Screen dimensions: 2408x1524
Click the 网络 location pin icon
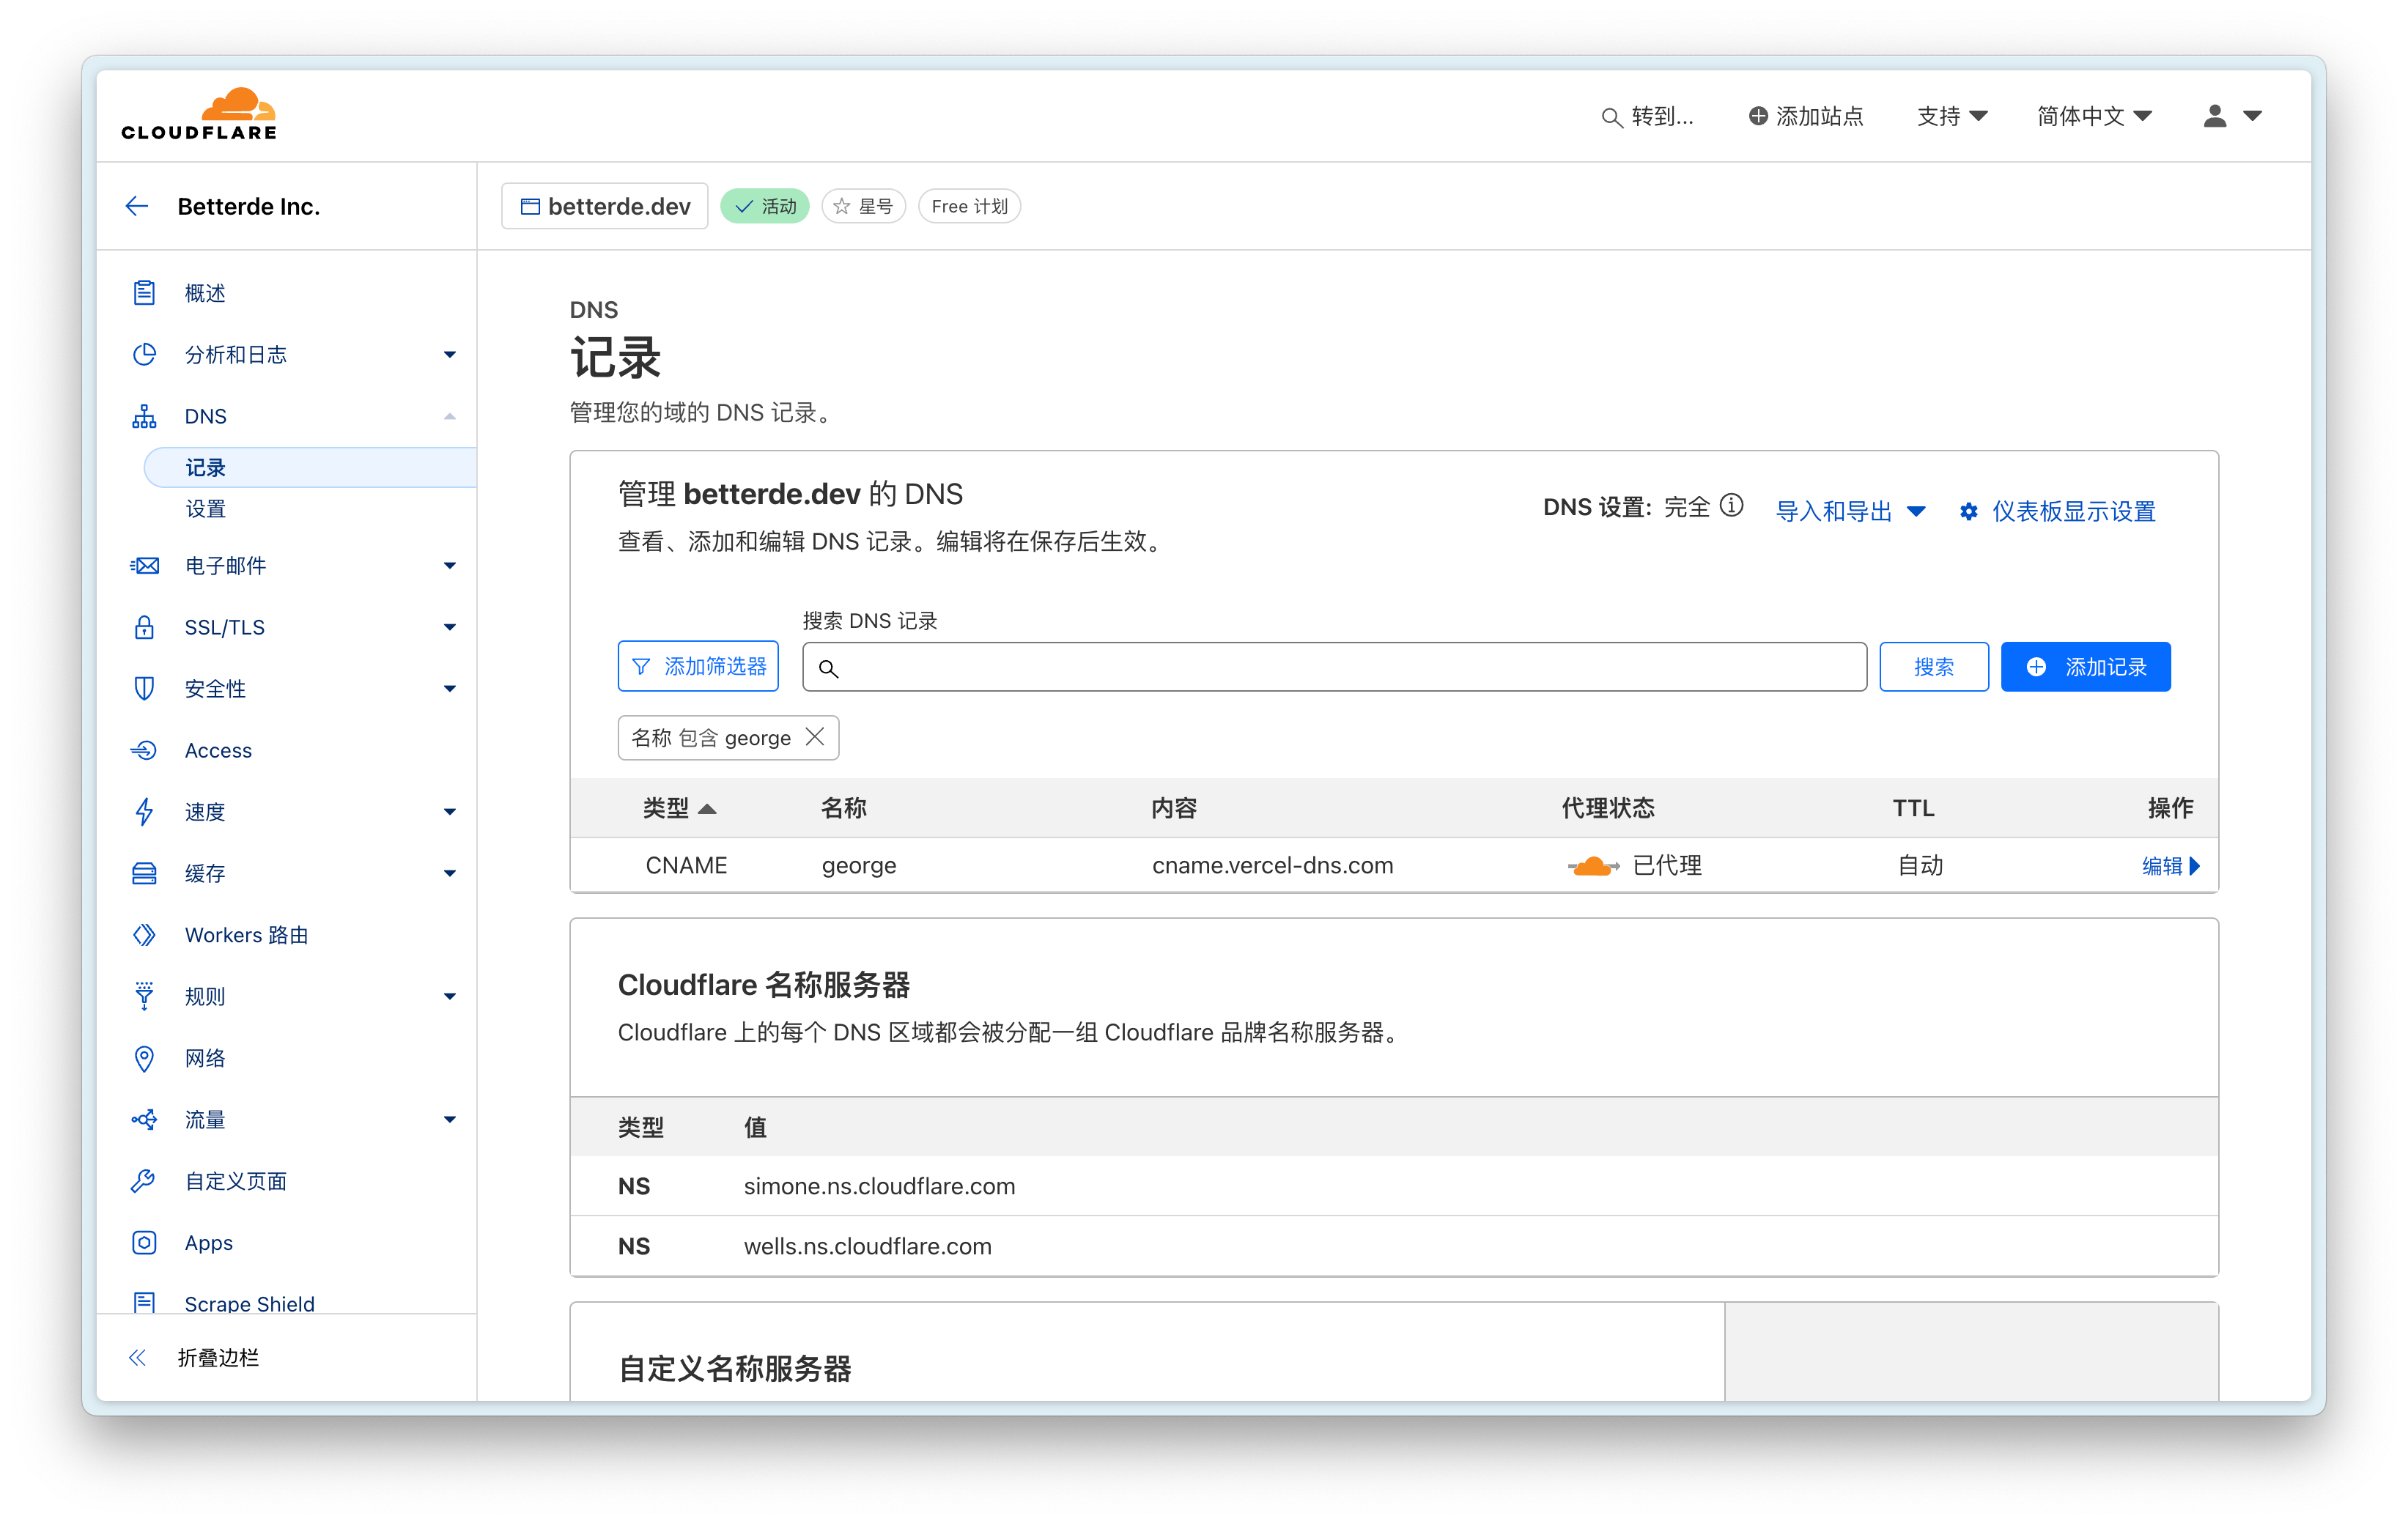[144, 1058]
